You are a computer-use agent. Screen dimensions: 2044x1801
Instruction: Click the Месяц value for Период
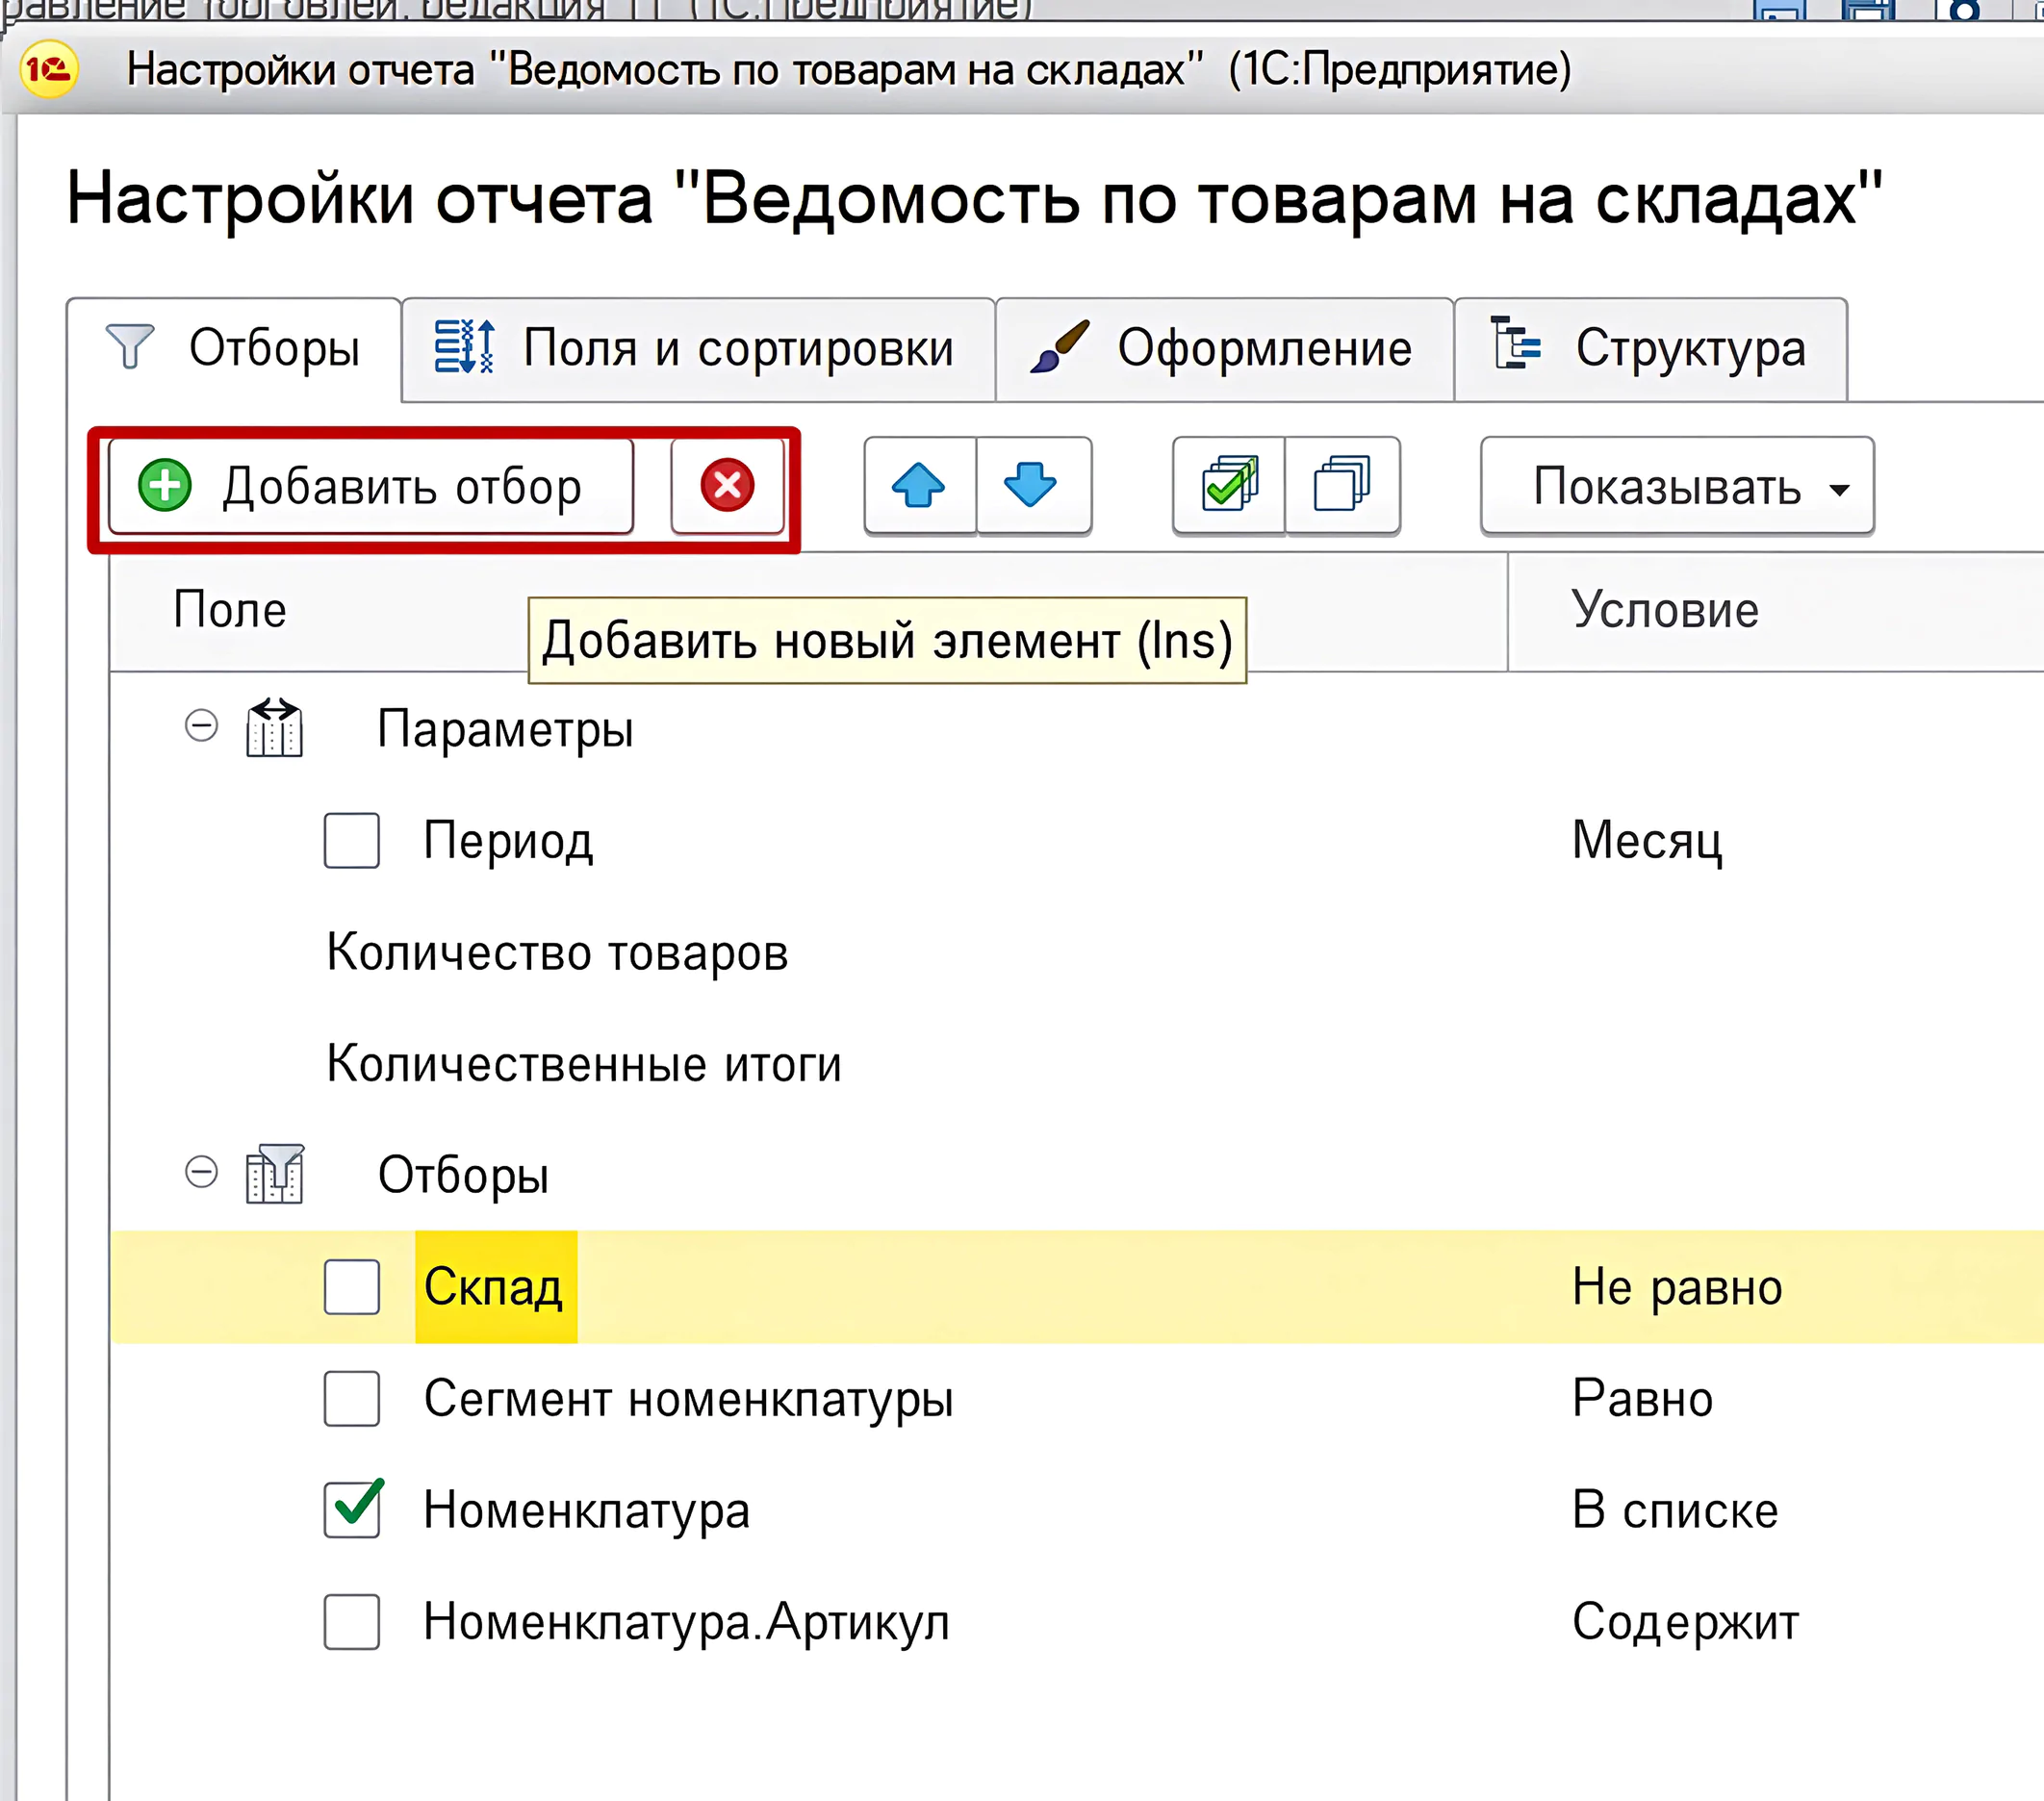[x=1647, y=840]
